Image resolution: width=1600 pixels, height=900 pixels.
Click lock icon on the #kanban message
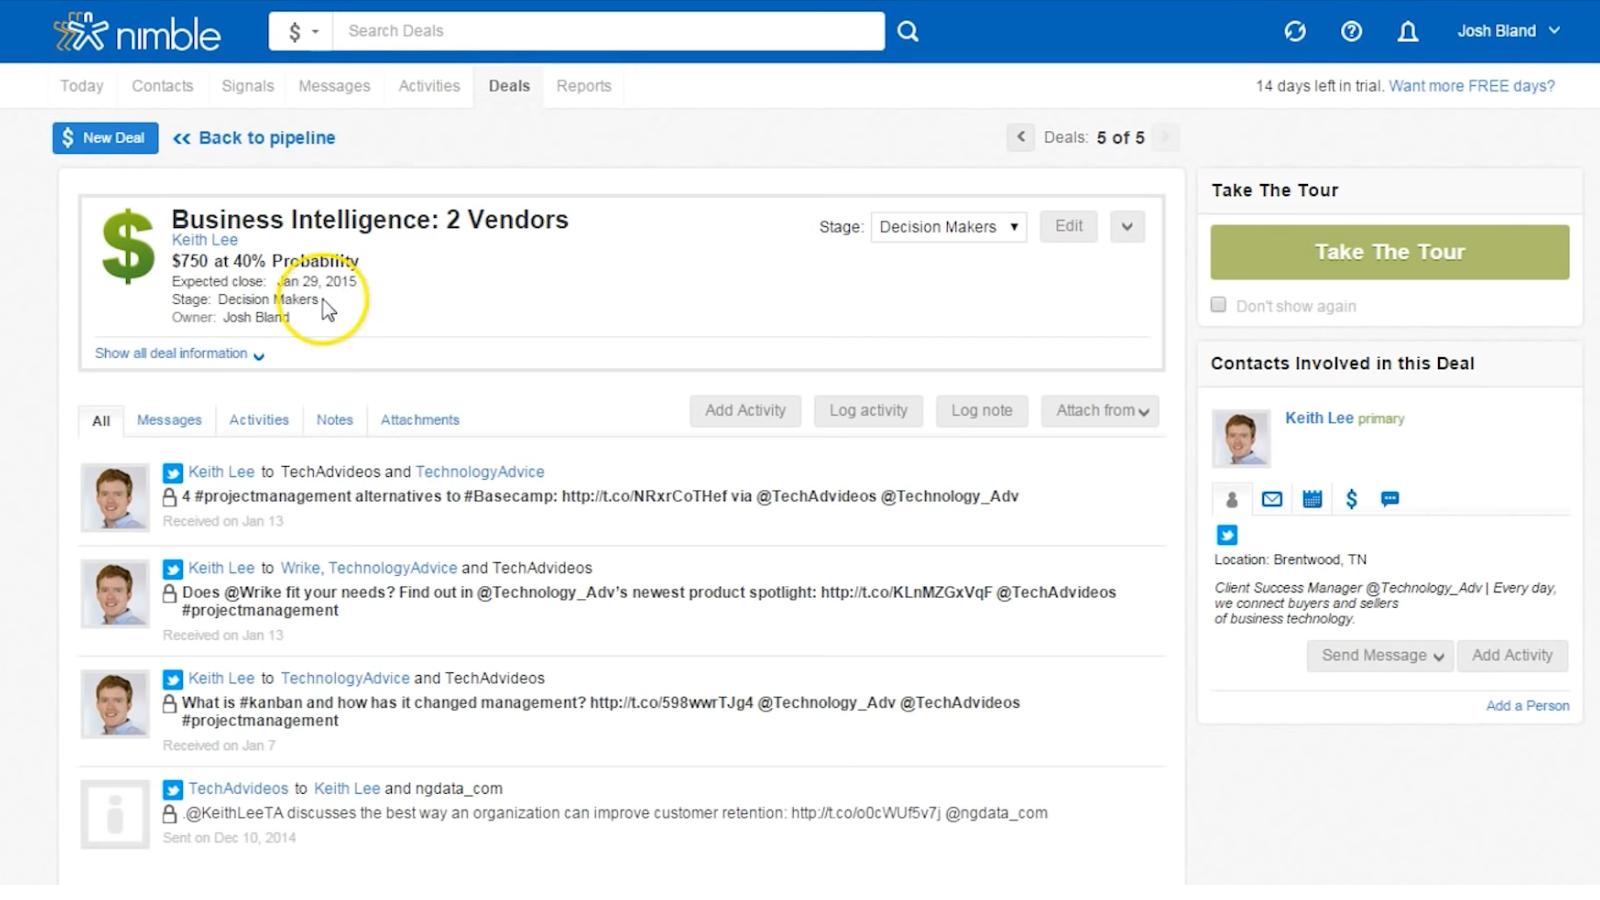[x=170, y=703]
